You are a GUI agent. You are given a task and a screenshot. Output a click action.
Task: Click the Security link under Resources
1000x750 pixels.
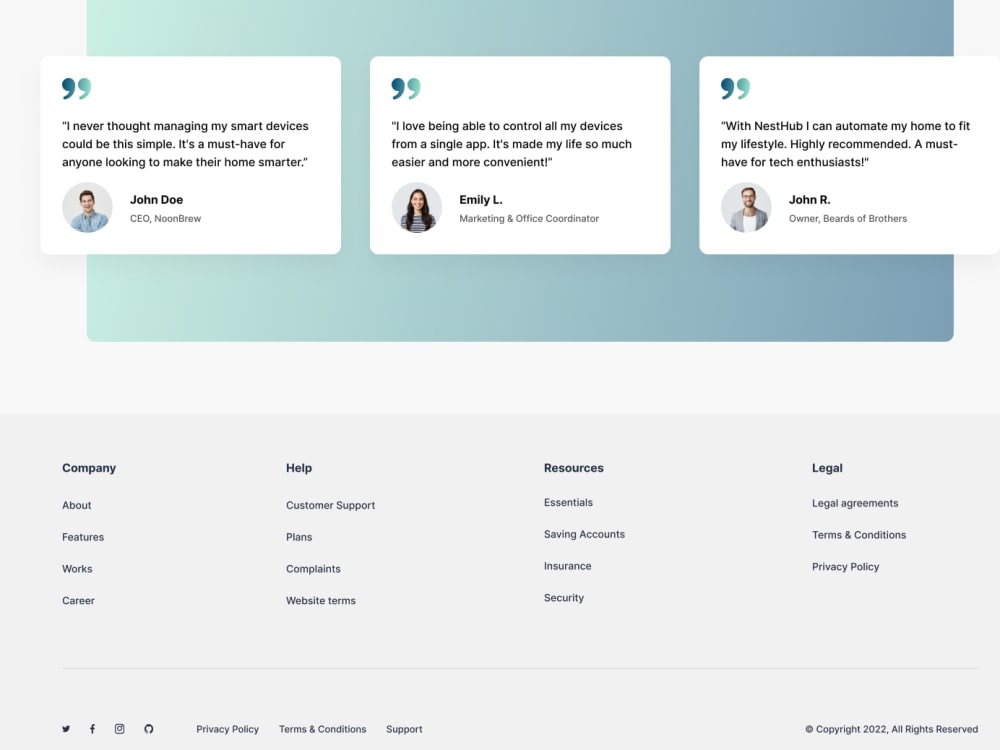click(564, 598)
